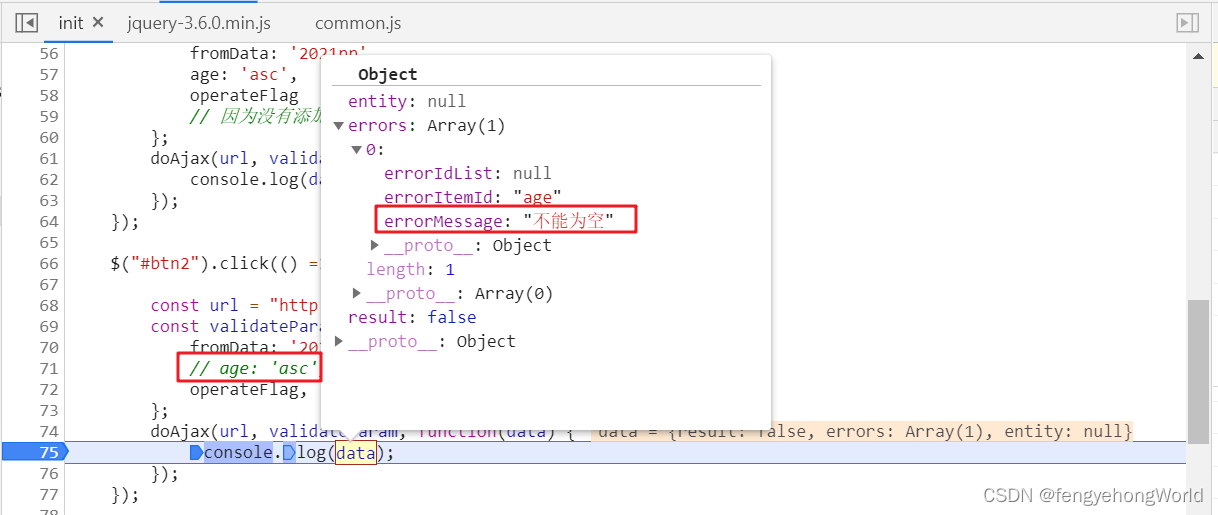The image size is (1218, 515).
Task: Toggle the debugger sidebar icon at right
Action: click(x=1187, y=22)
